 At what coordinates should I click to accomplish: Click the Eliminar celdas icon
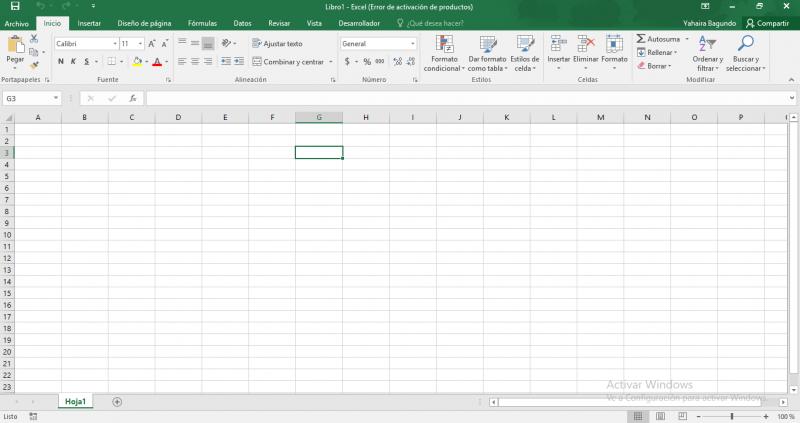[x=586, y=44]
